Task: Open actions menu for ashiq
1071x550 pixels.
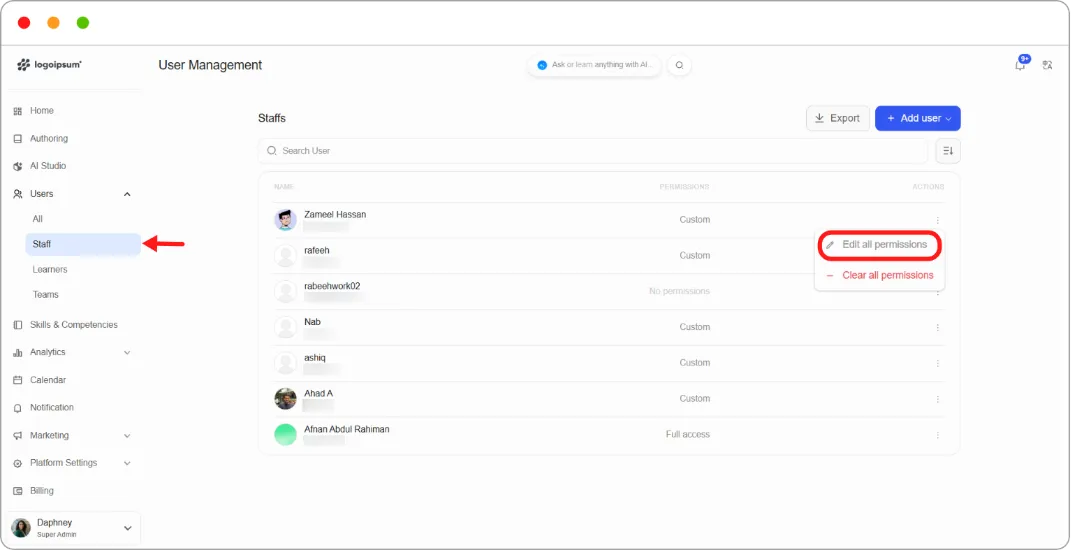Action: (938, 363)
